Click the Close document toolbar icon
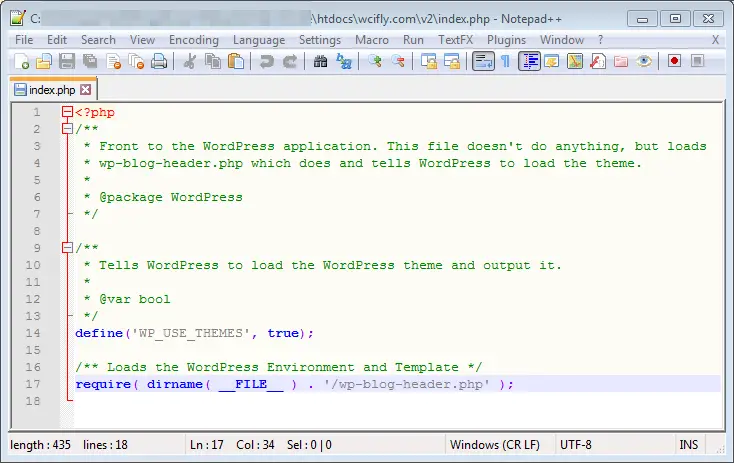 coord(113,61)
